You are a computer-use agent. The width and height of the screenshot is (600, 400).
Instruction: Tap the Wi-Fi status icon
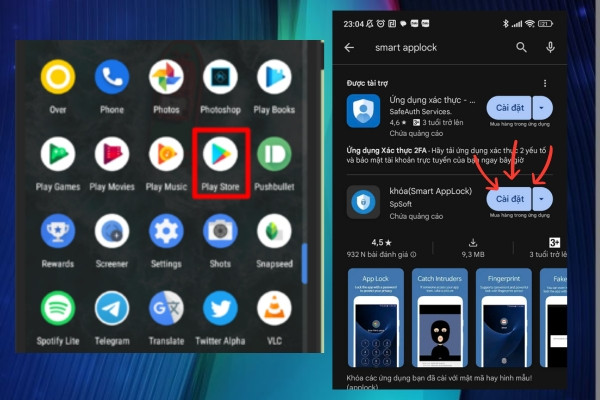(530, 24)
